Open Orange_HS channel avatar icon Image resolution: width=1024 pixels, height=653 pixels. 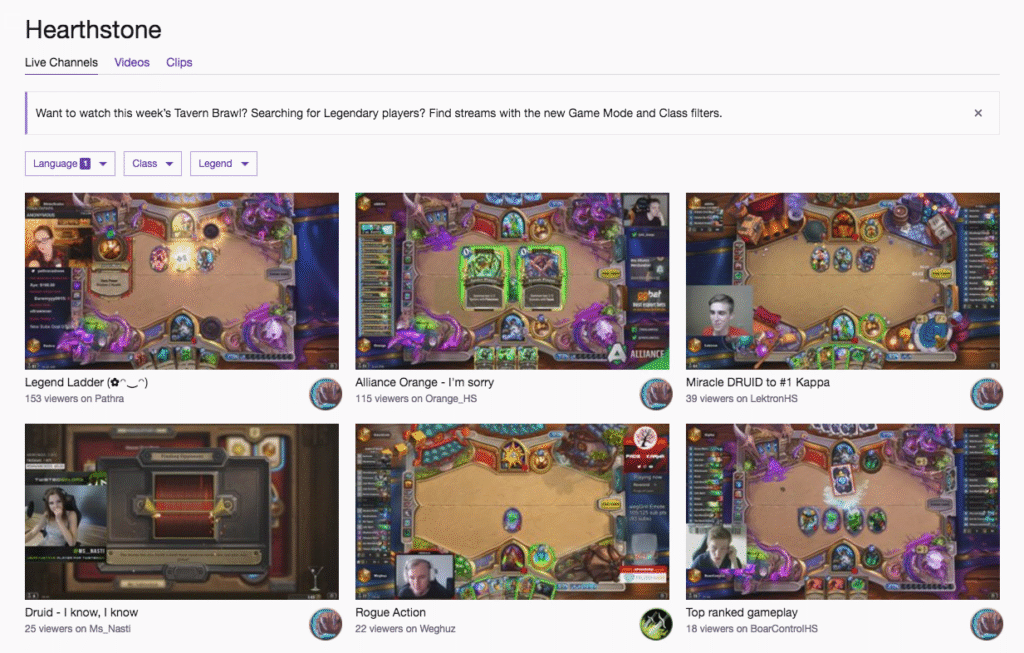[x=656, y=394]
